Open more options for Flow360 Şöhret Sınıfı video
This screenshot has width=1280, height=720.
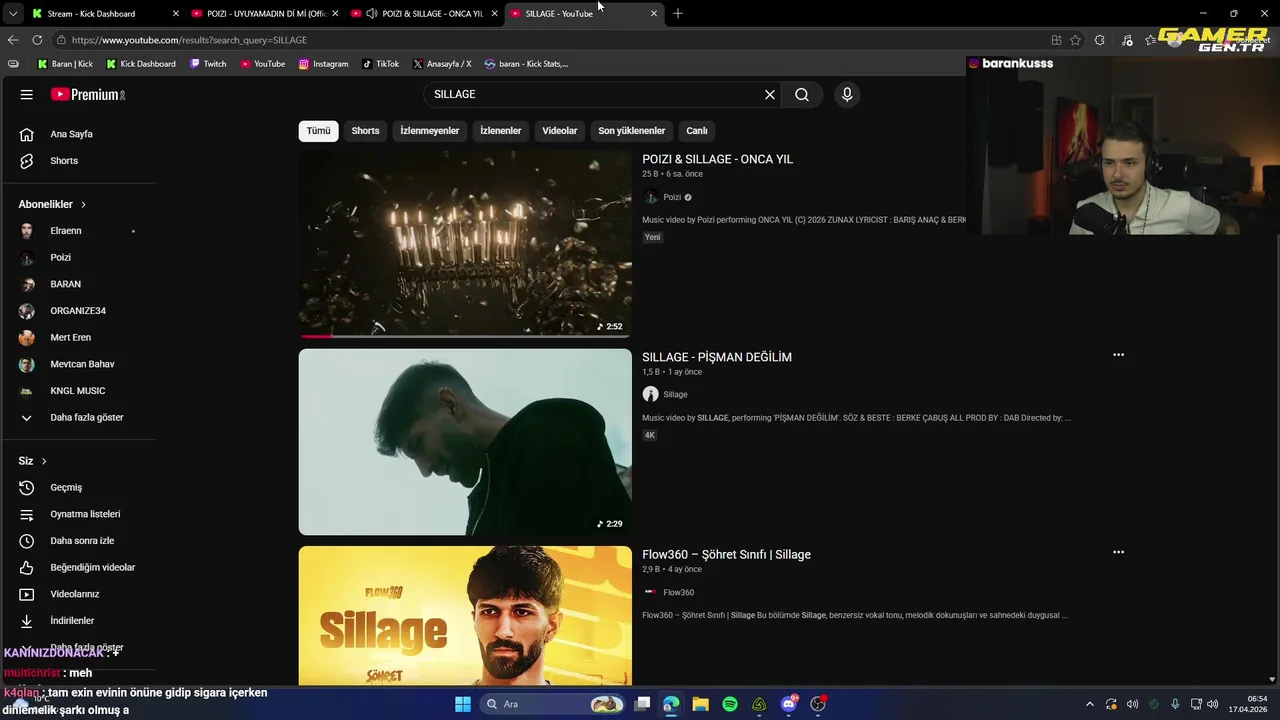(x=1118, y=552)
